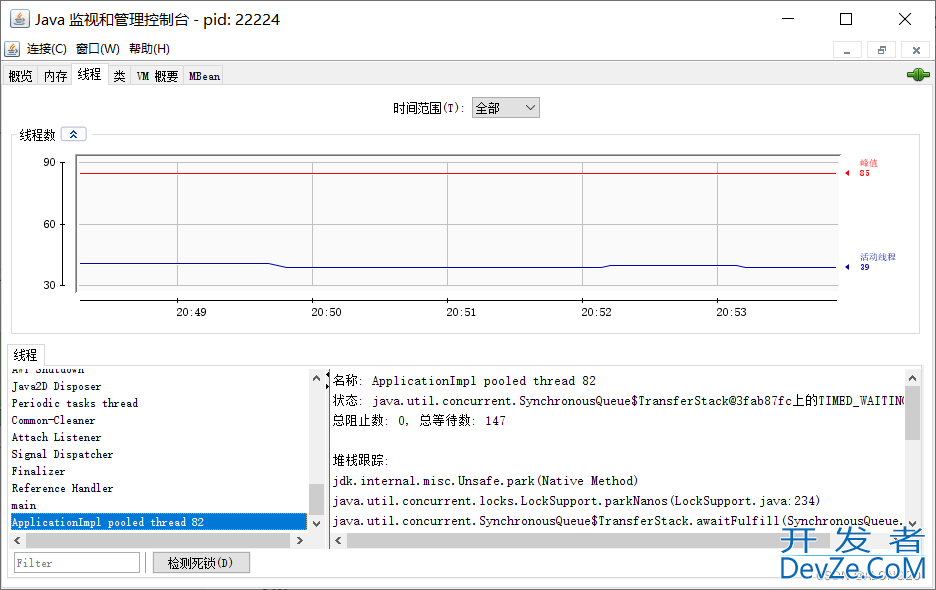The width and height of the screenshot is (936, 590).
Task: Click the 检测死锁(D) button
Action: click(201, 563)
